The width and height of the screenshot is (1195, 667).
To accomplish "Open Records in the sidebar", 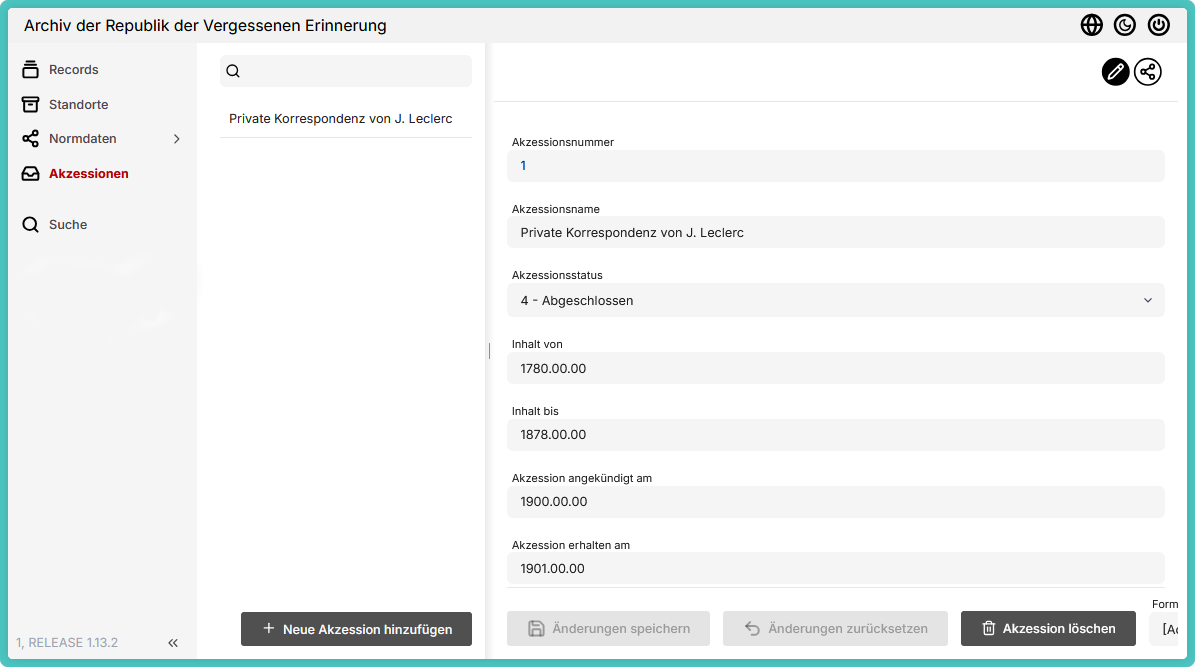I will [73, 70].
